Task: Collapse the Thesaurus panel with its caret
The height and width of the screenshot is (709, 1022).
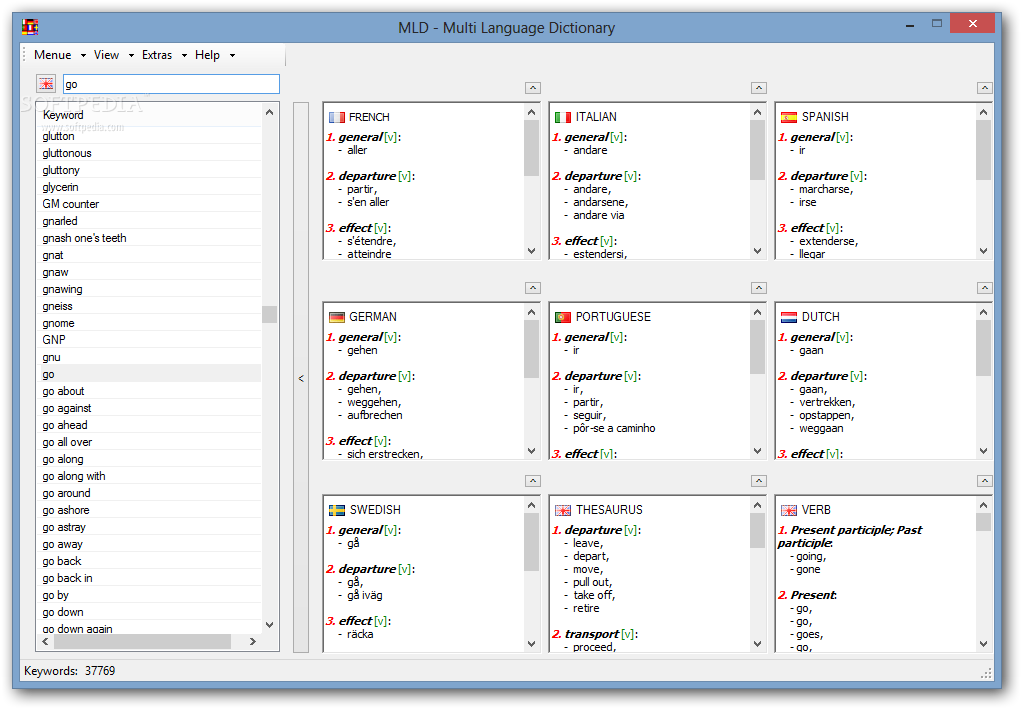Action: pyautogui.click(x=759, y=481)
